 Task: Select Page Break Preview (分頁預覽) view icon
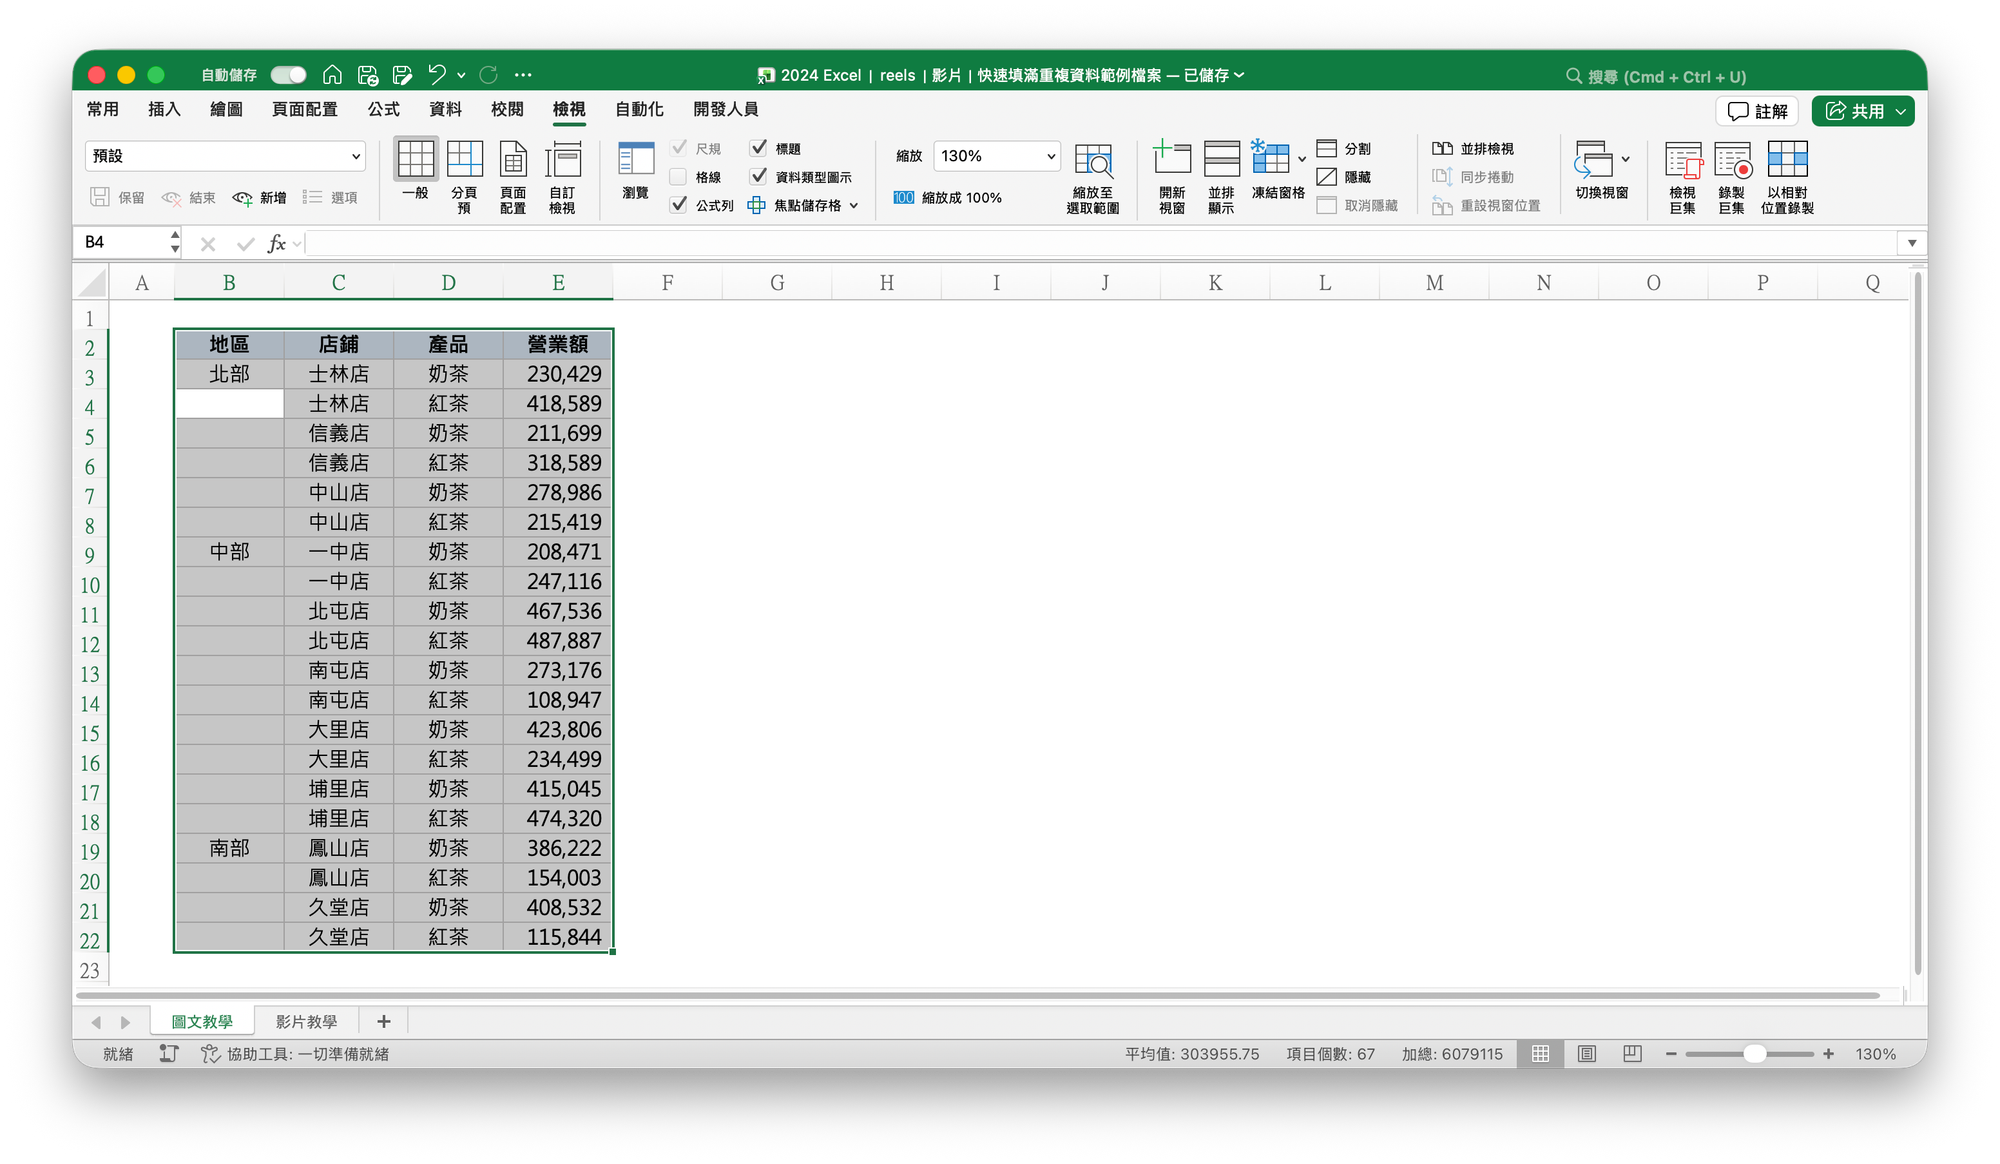click(x=464, y=160)
